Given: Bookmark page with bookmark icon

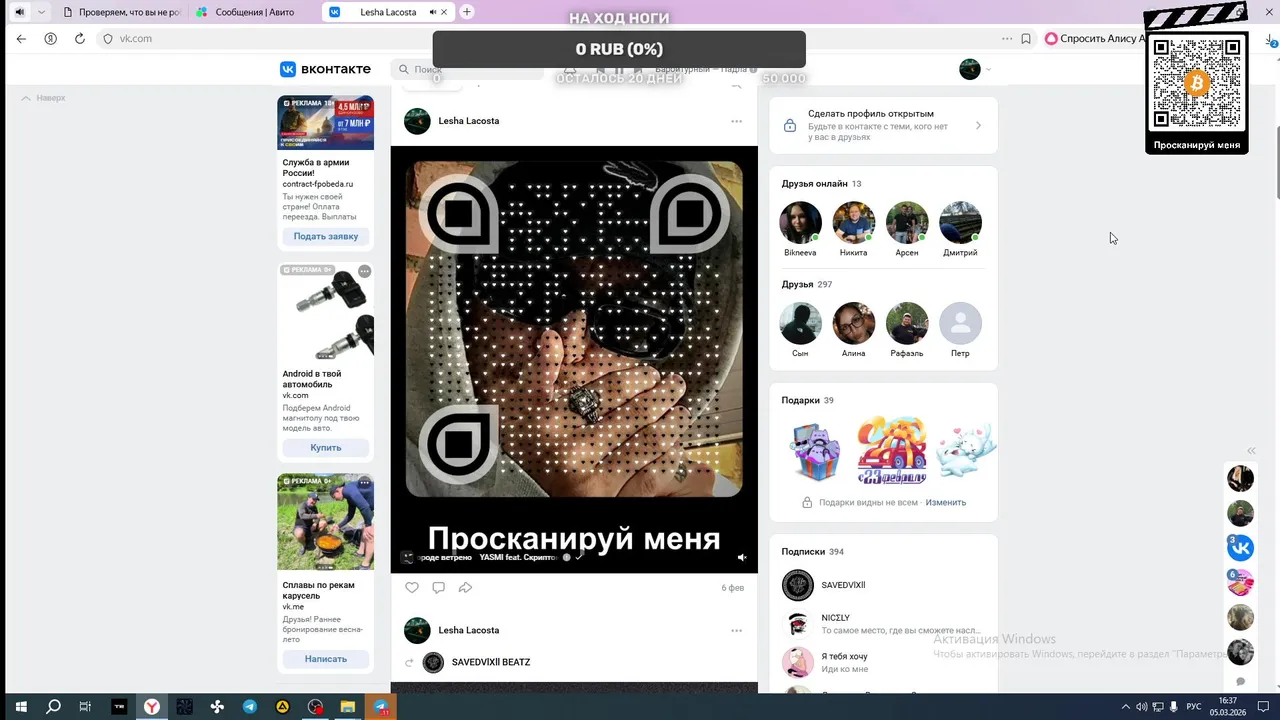Looking at the screenshot, I should (x=1026, y=39).
